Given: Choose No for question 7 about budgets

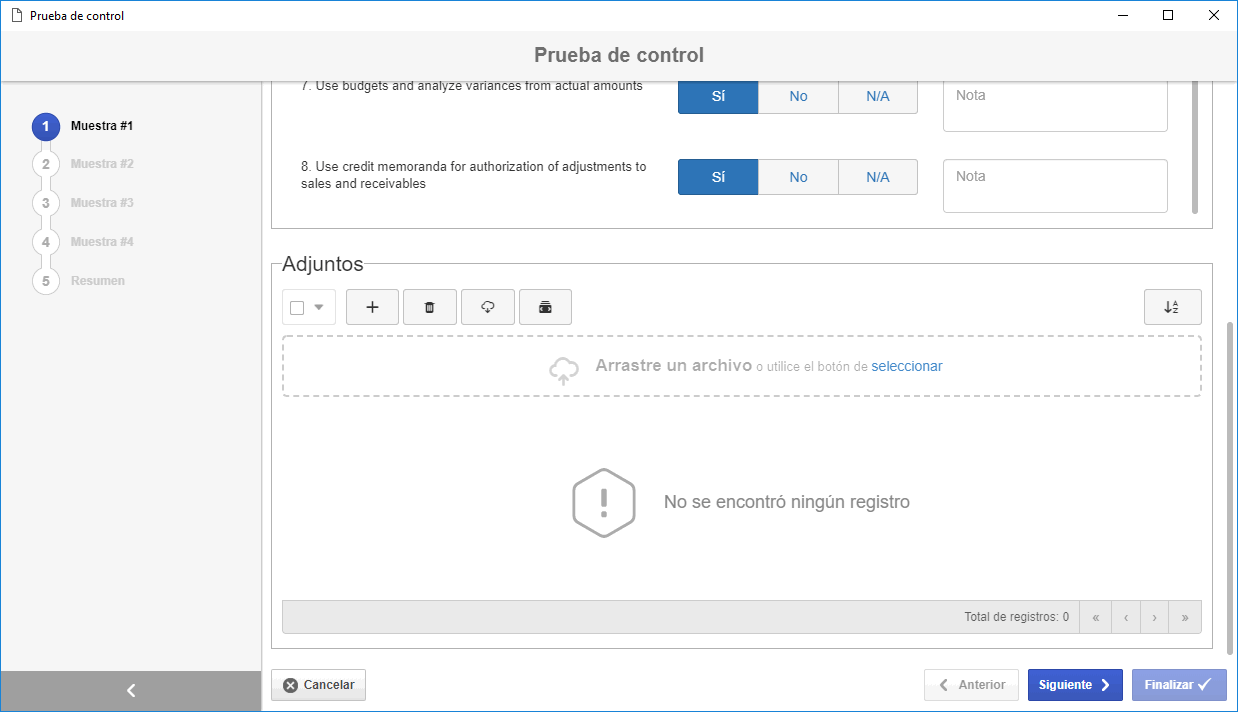Looking at the screenshot, I should click(x=798, y=97).
